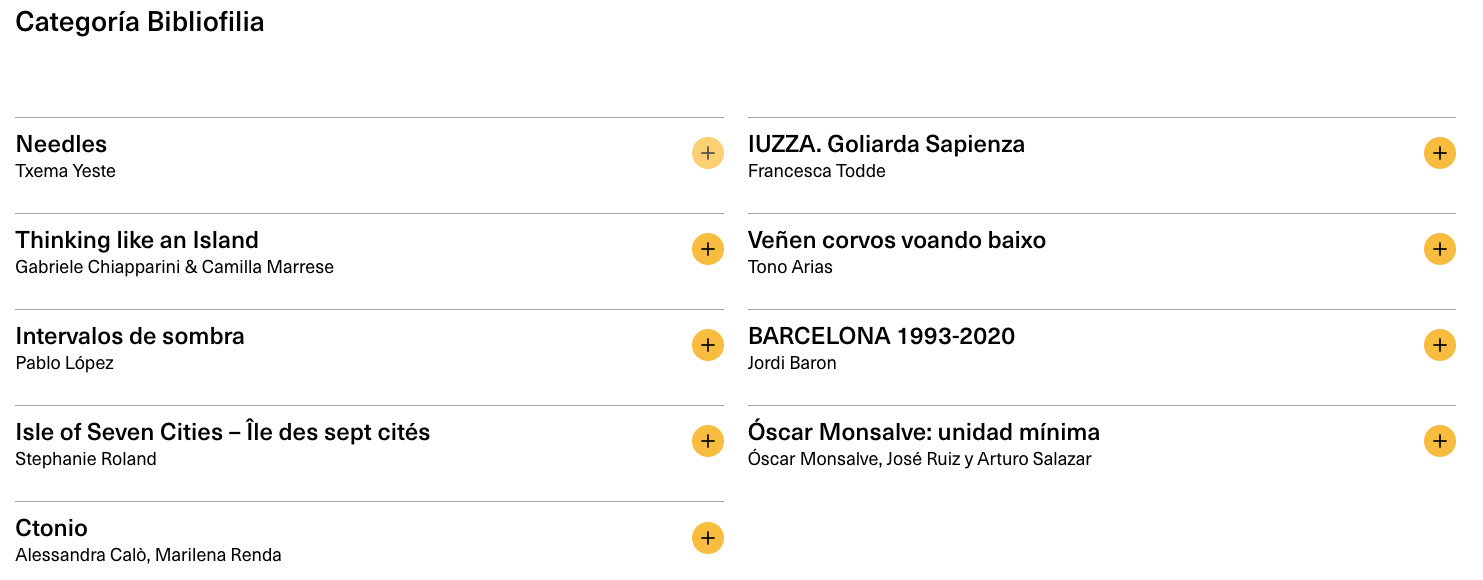Click plus icon for BARCELONA 1993-2020
1483x580 pixels.
[1439, 345]
